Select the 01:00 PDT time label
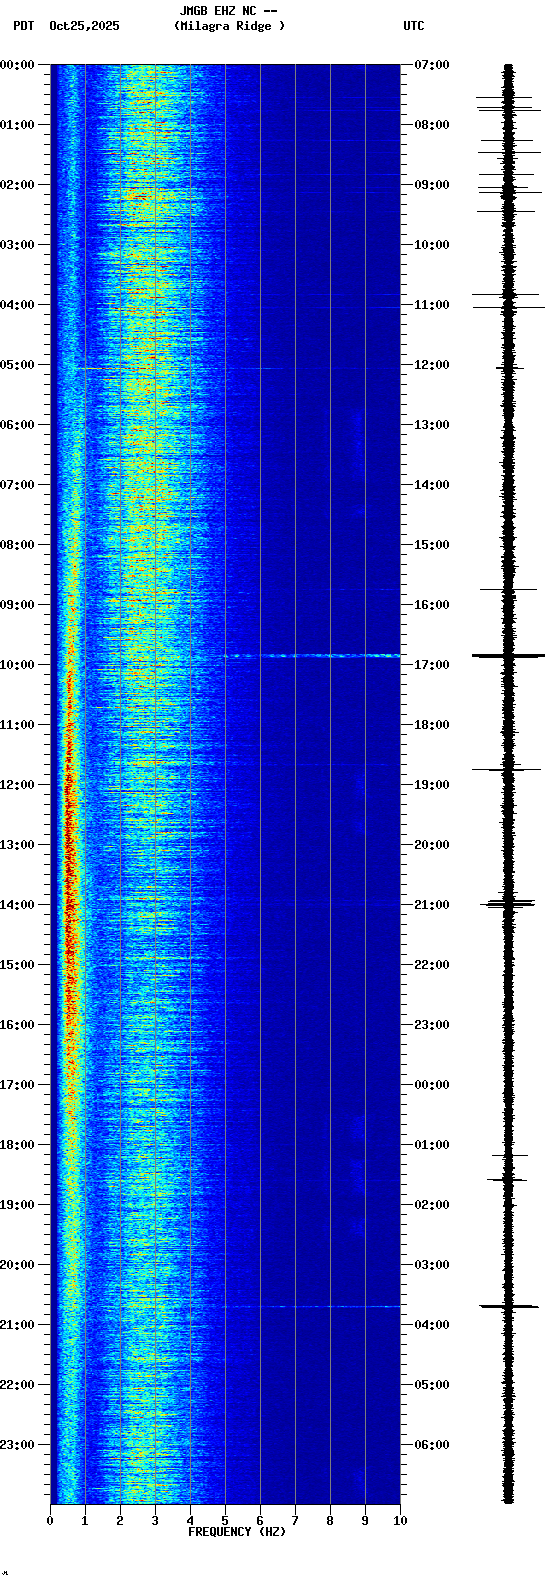Viewport: 552px width, 1584px height. [18, 125]
